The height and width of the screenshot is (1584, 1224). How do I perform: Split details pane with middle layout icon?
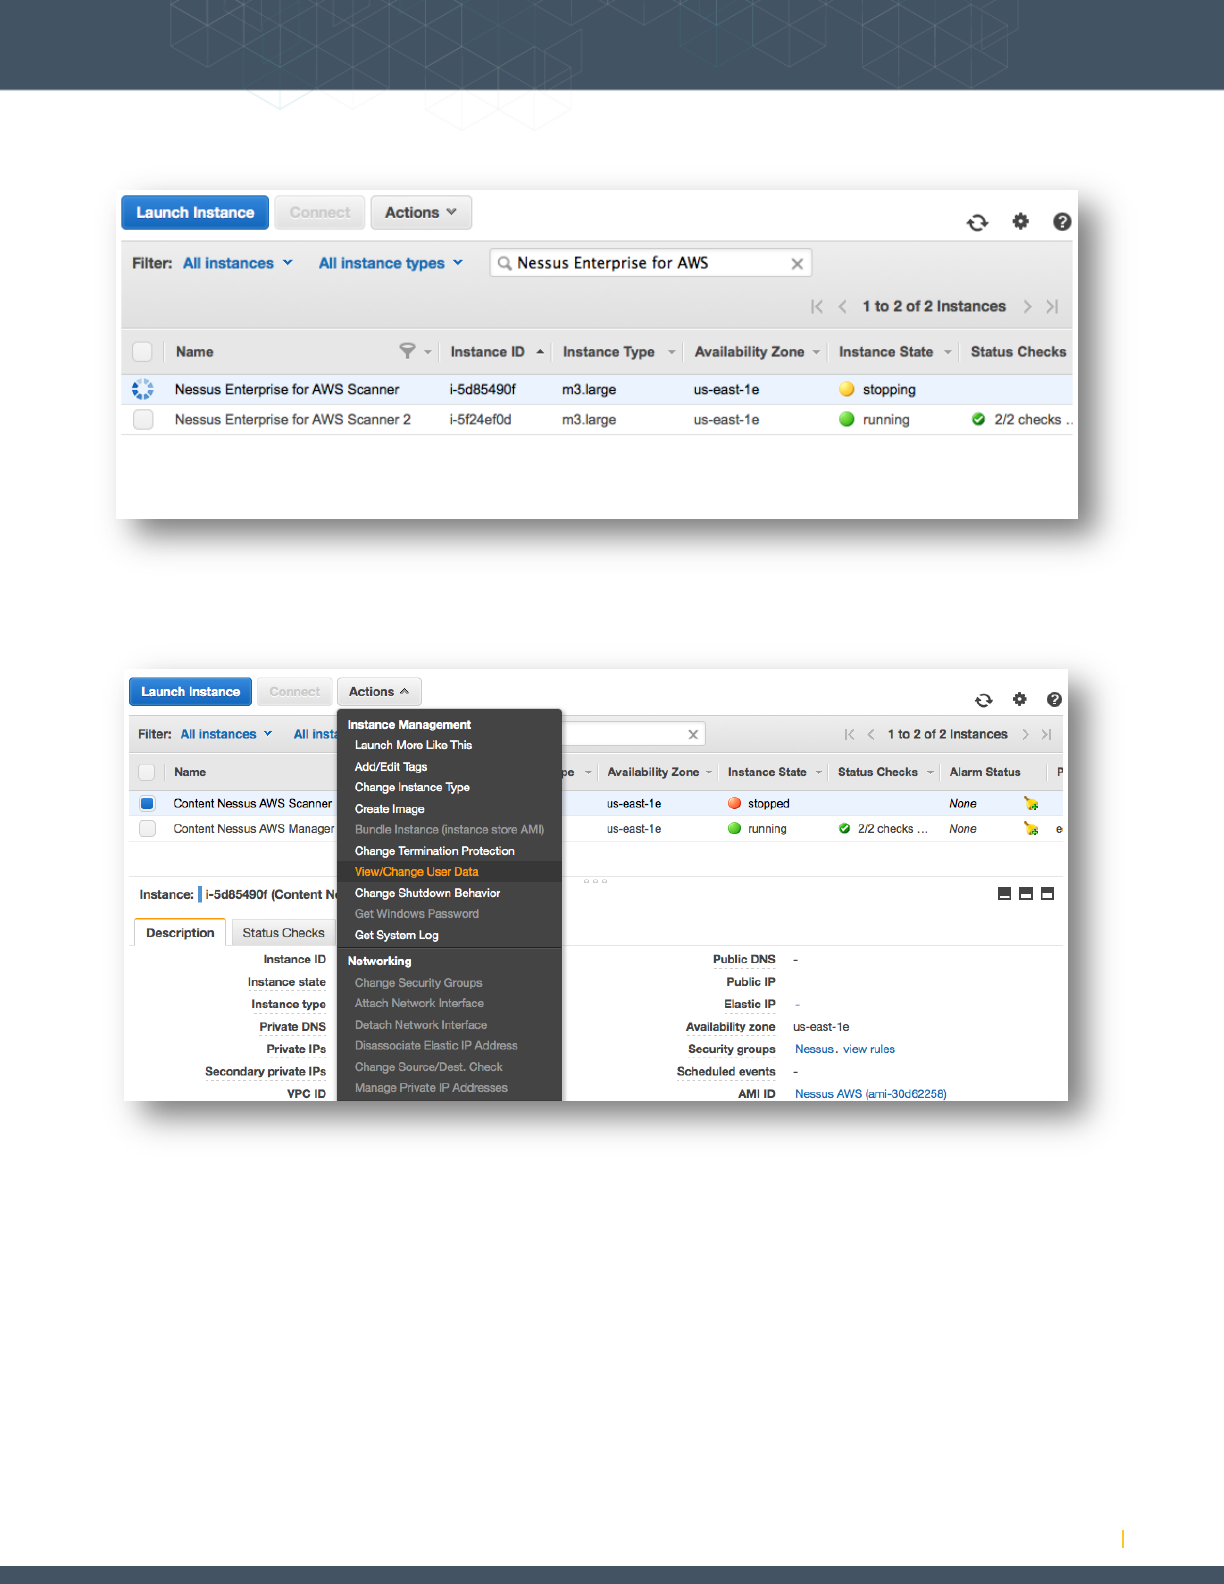[1026, 893]
